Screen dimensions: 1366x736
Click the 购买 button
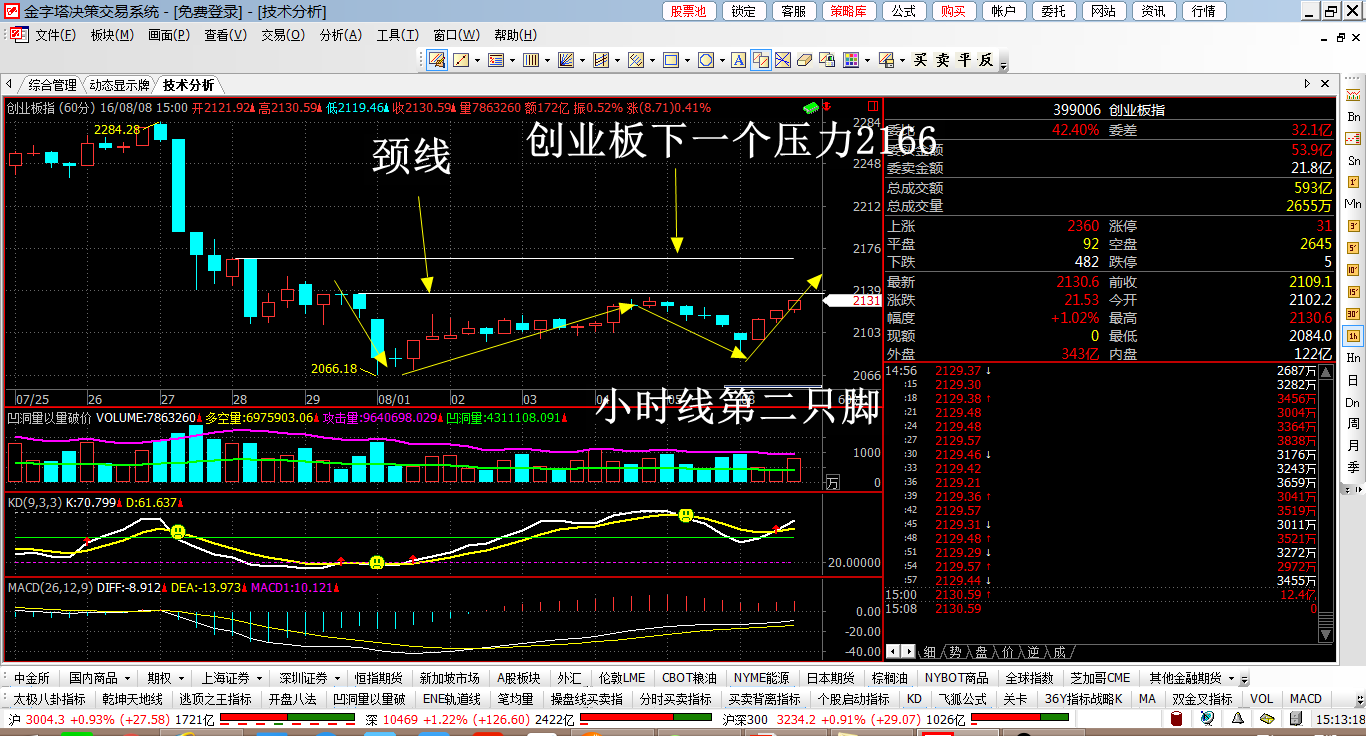point(953,11)
